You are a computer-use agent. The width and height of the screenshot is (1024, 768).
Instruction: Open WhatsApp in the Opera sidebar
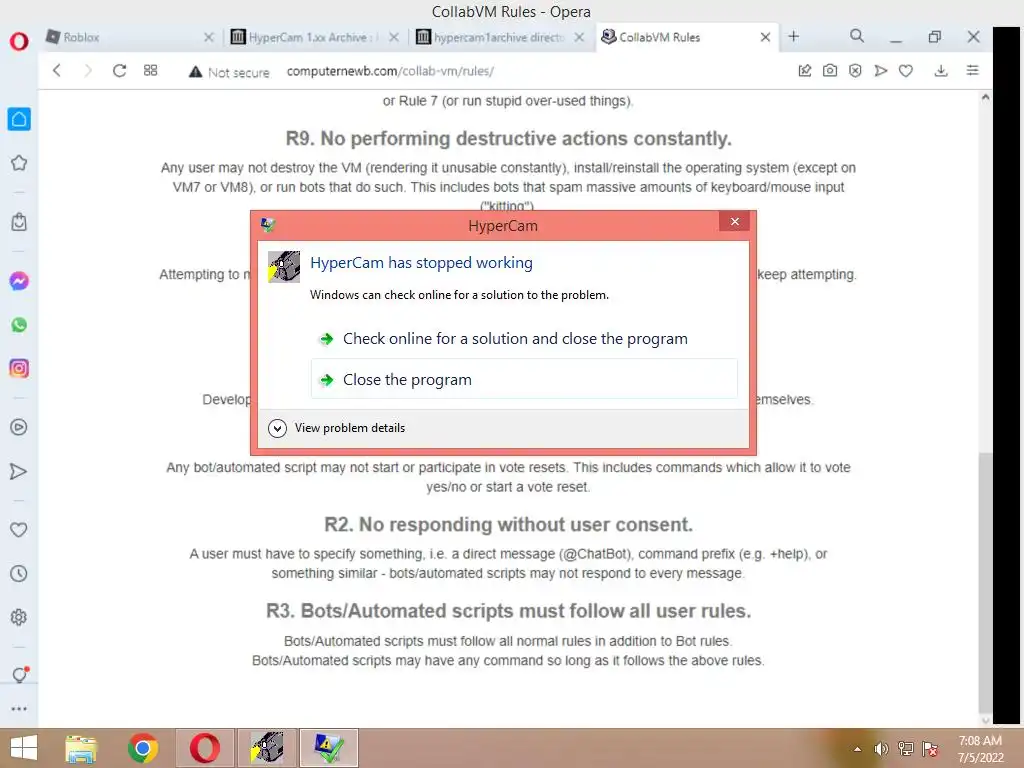[x=19, y=325]
